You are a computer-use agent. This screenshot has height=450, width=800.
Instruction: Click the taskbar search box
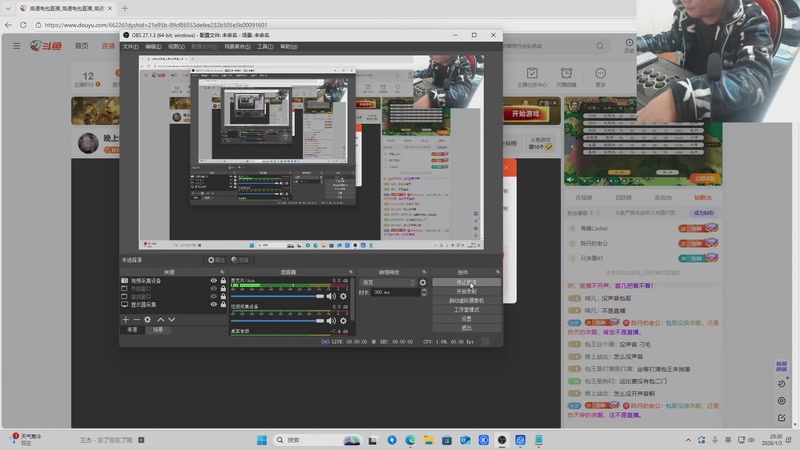[317, 440]
